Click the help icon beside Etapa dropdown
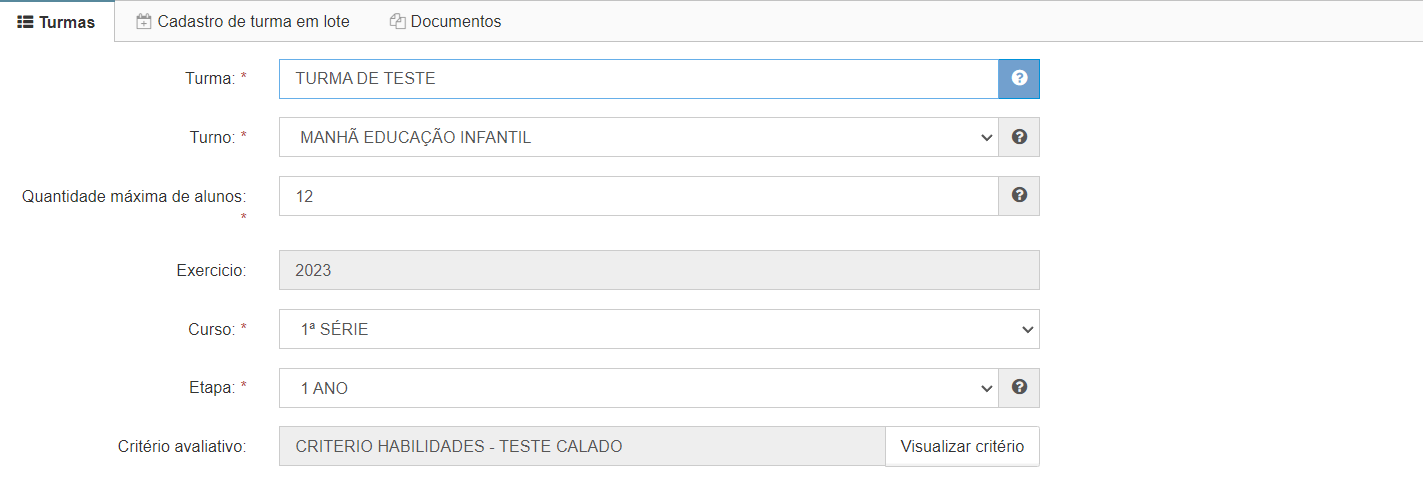Image resolution: width=1423 pixels, height=482 pixels. click(1019, 388)
